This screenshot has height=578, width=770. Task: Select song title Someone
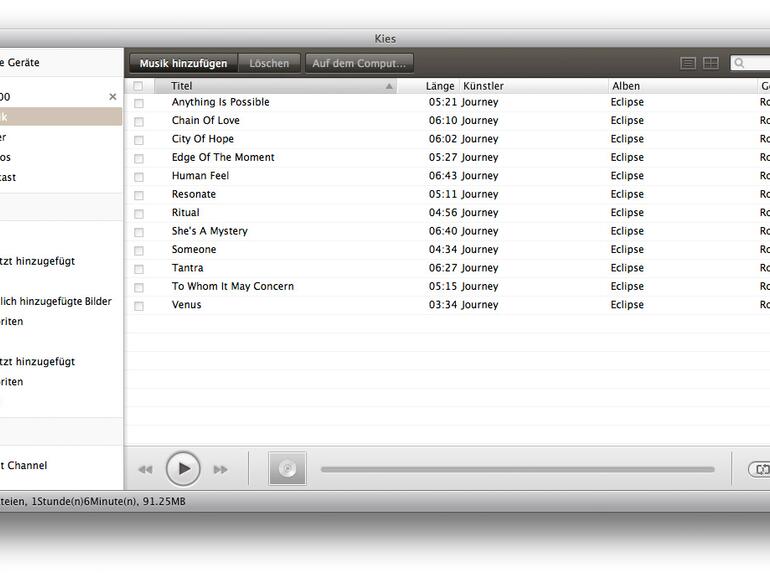194,249
